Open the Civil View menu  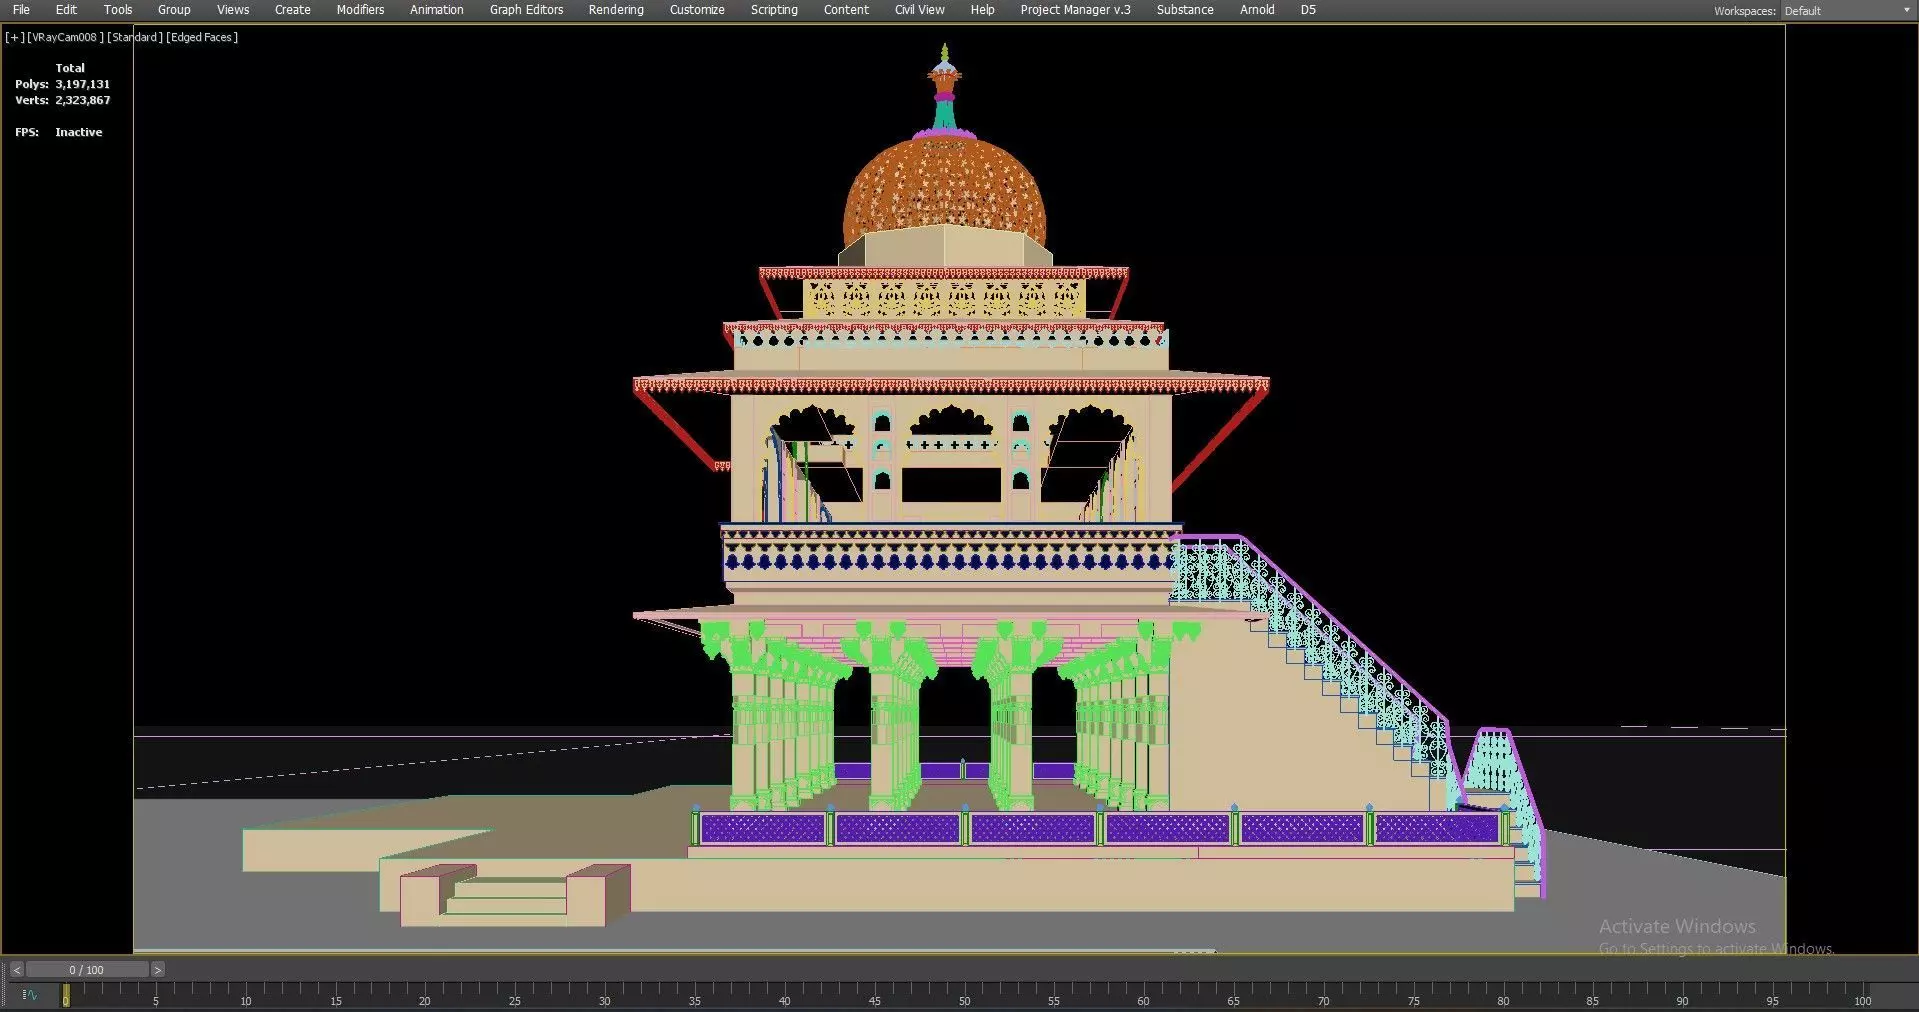click(x=919, y=10)
